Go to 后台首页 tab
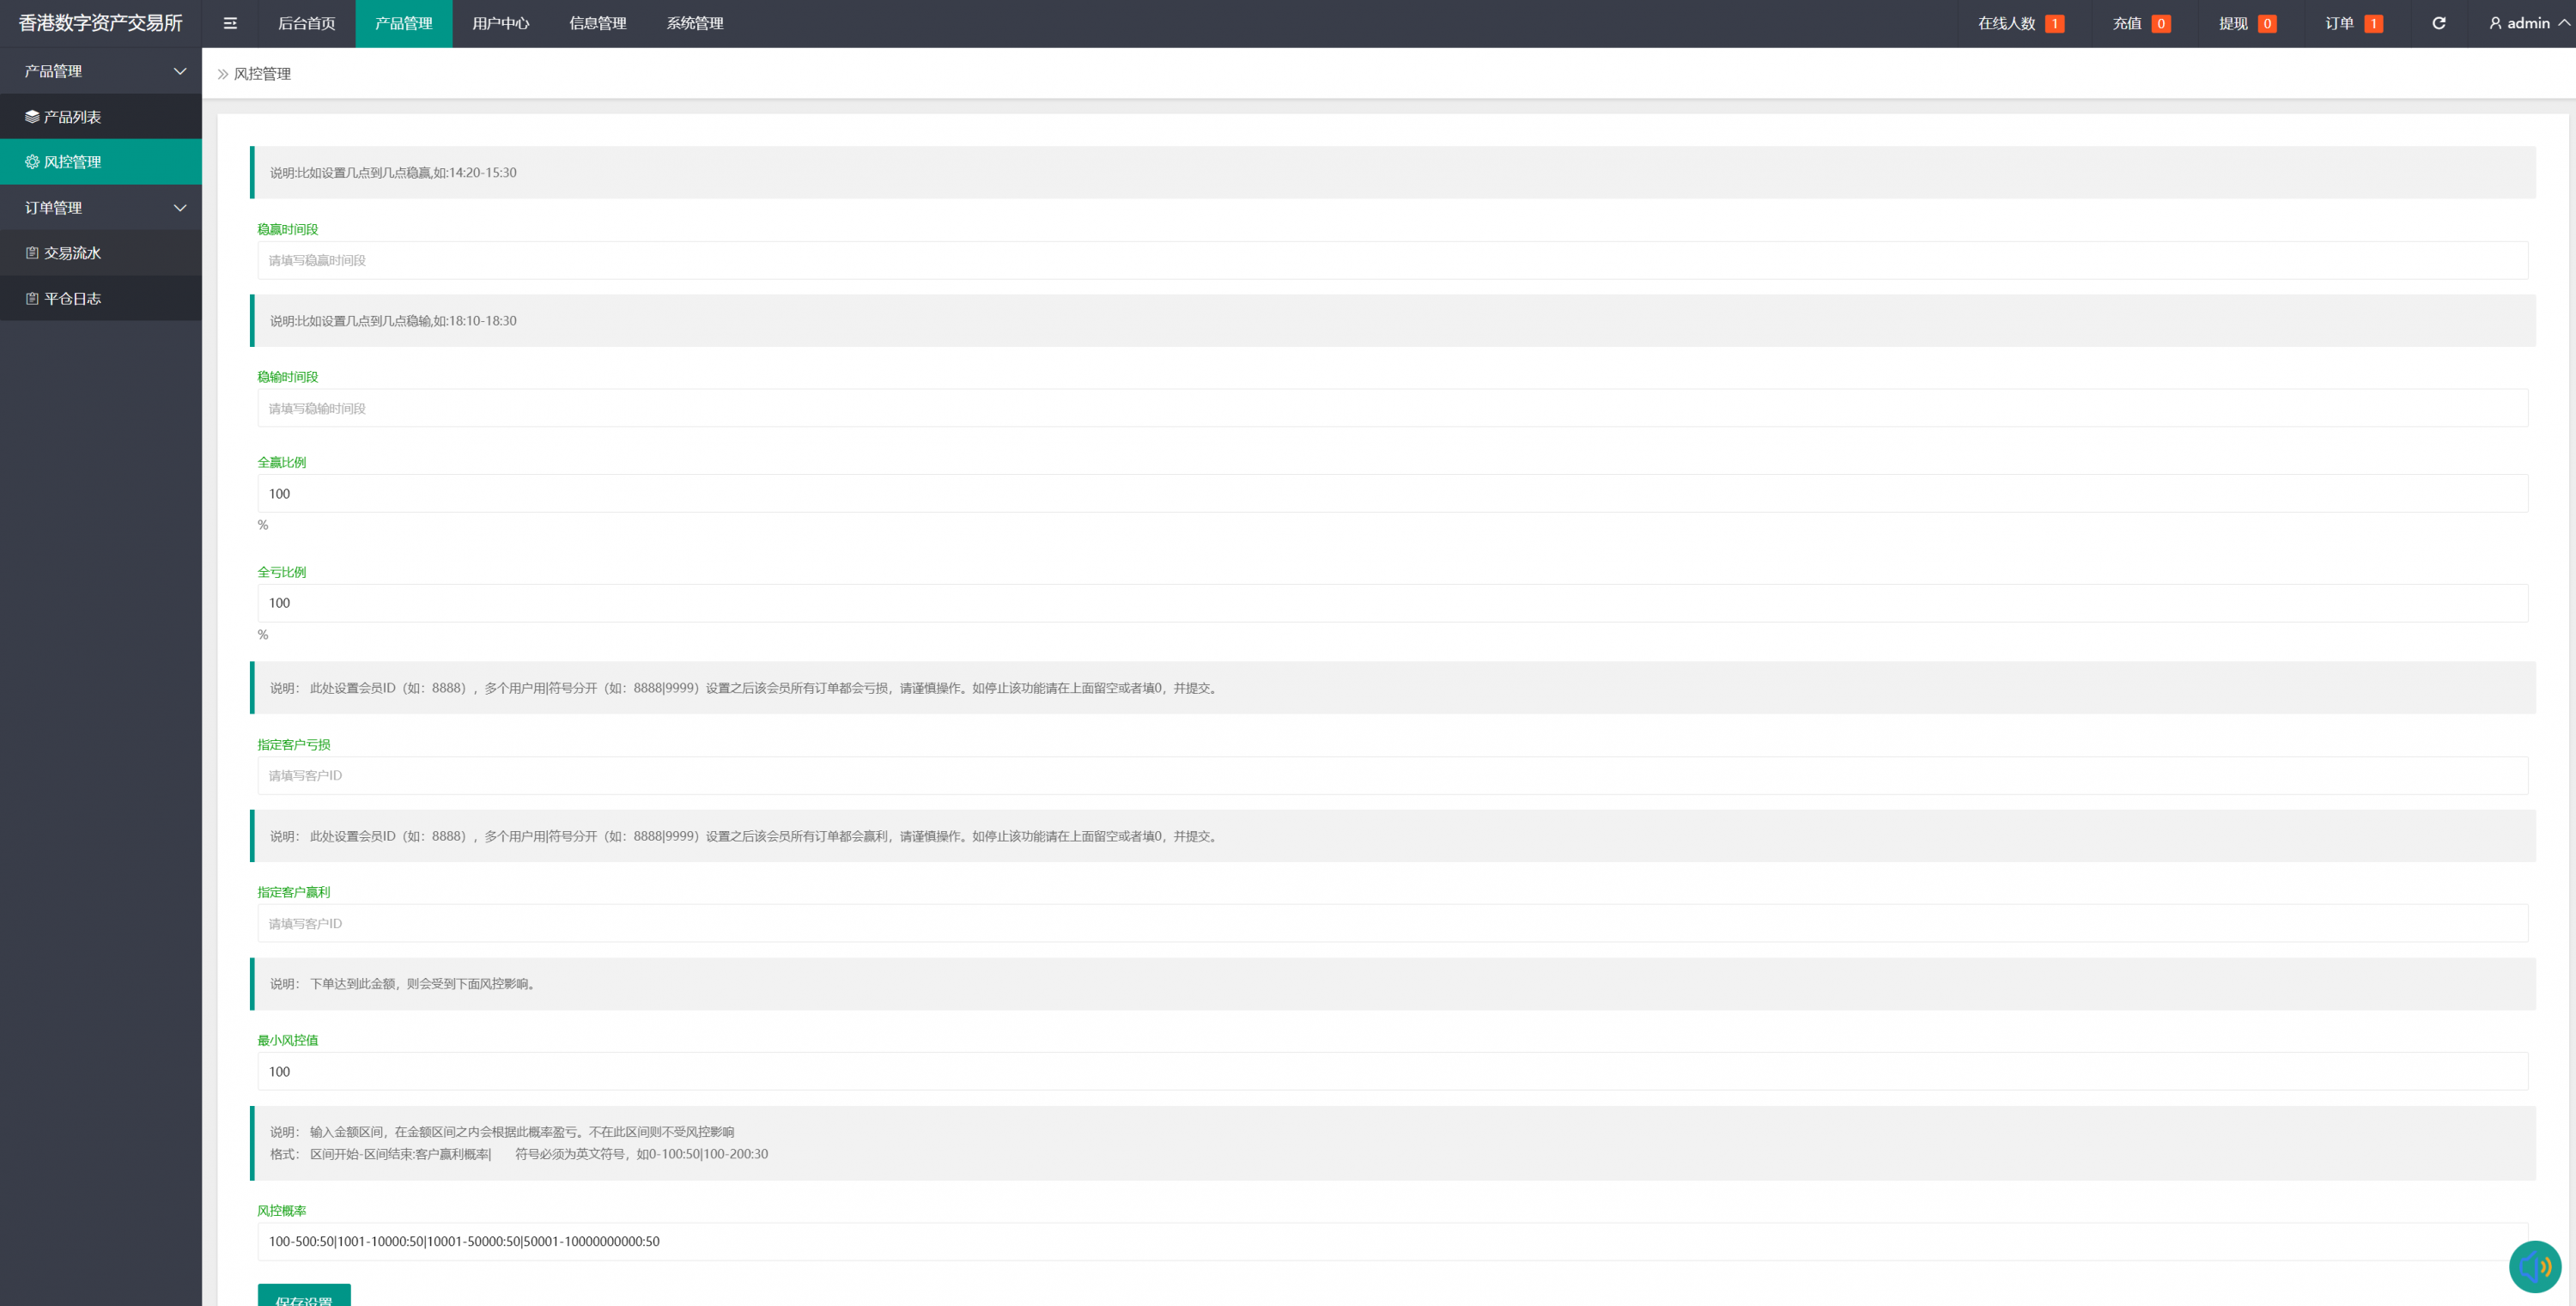The width and height of the screenshot is (2576, 1306). pyautogui.click(x=306, y=23)
